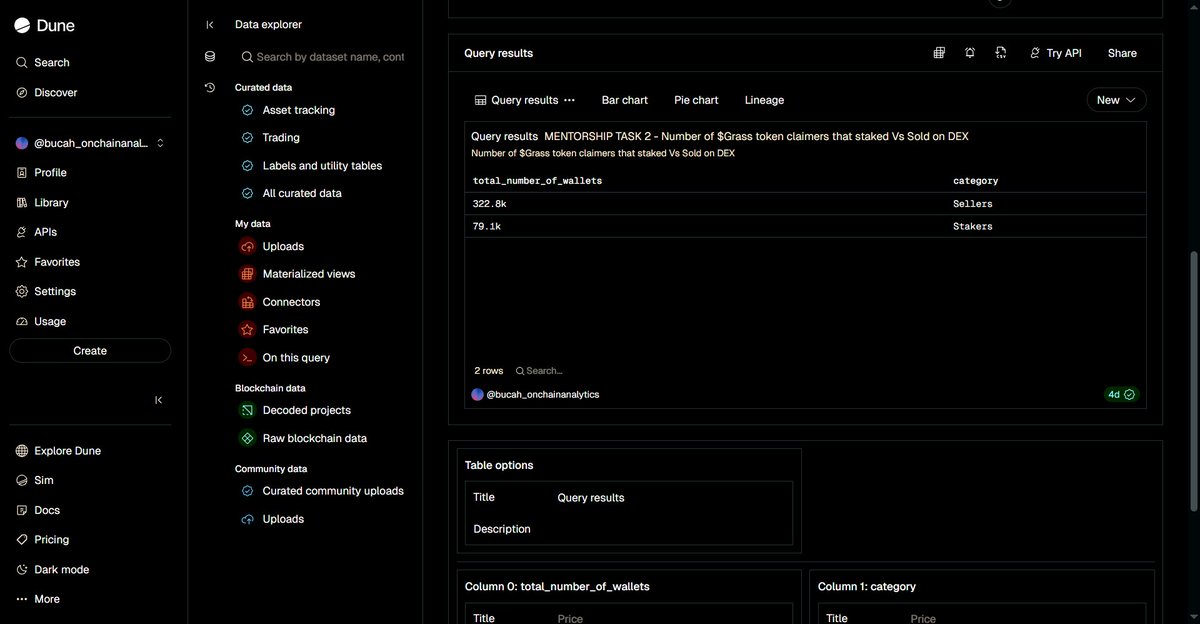Open Docs
1200x624 pixels.
[38, 510]
